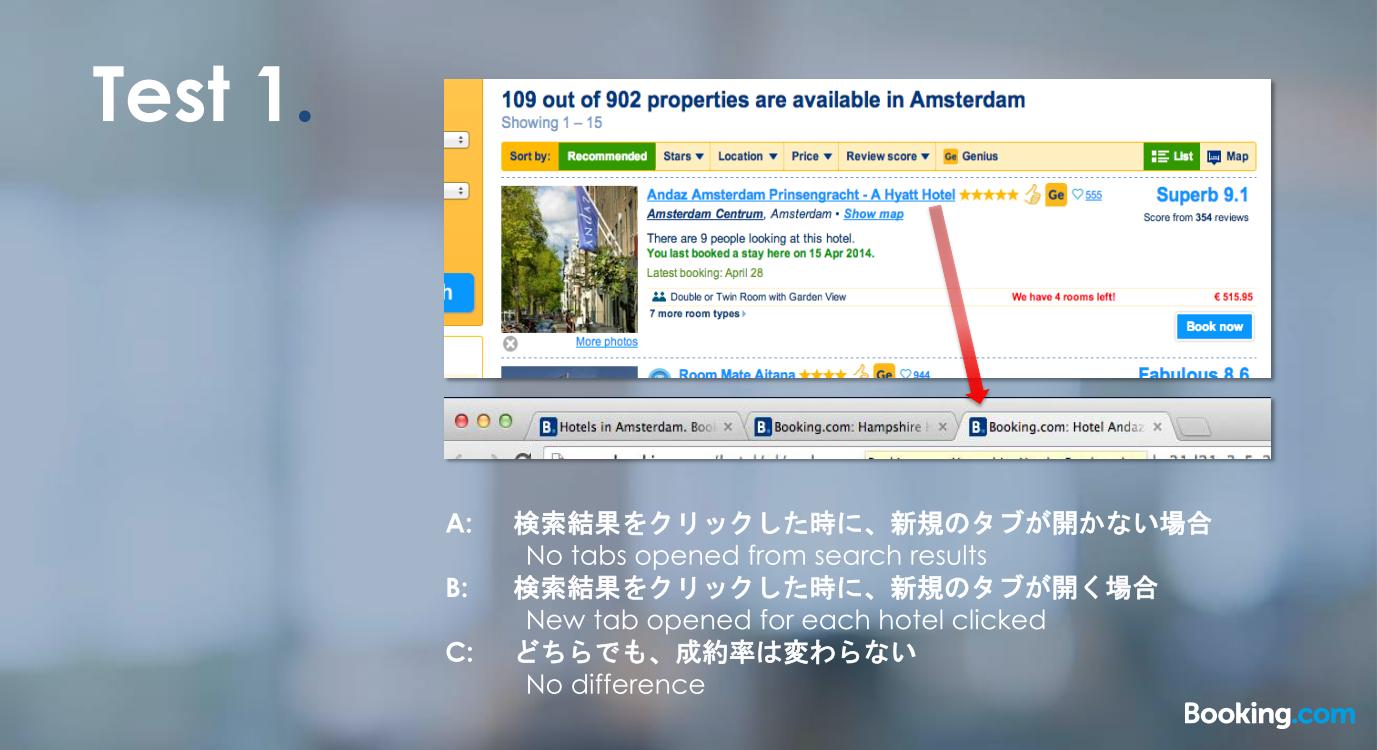Open the Room Mate Aitana hotel link

[x=737, y=374]
